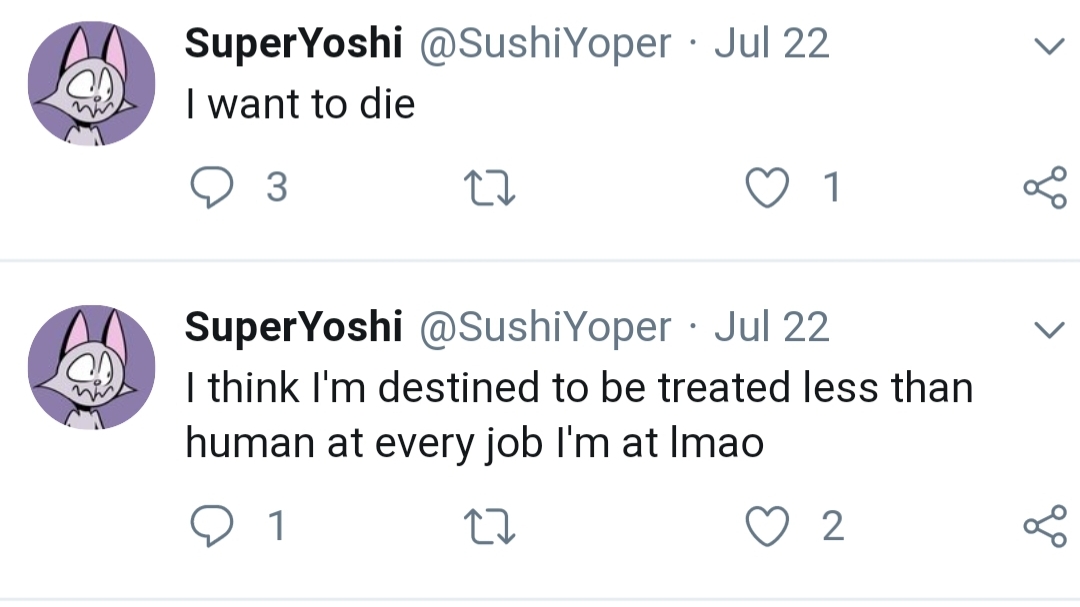The image size is (1080, 607).
Task: Tap the avatar on the second tweet
Action: point(91,367)
